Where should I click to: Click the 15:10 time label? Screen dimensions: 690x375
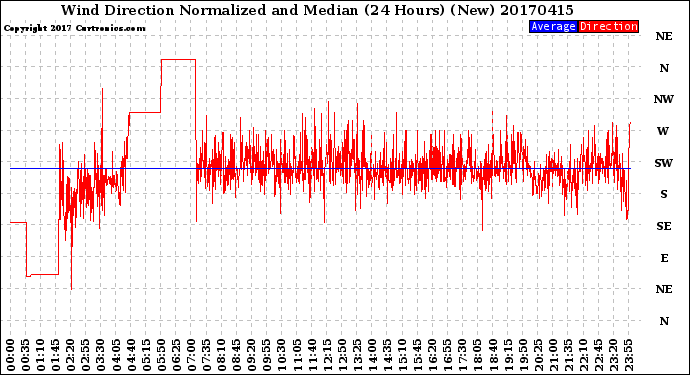point(403,355)
